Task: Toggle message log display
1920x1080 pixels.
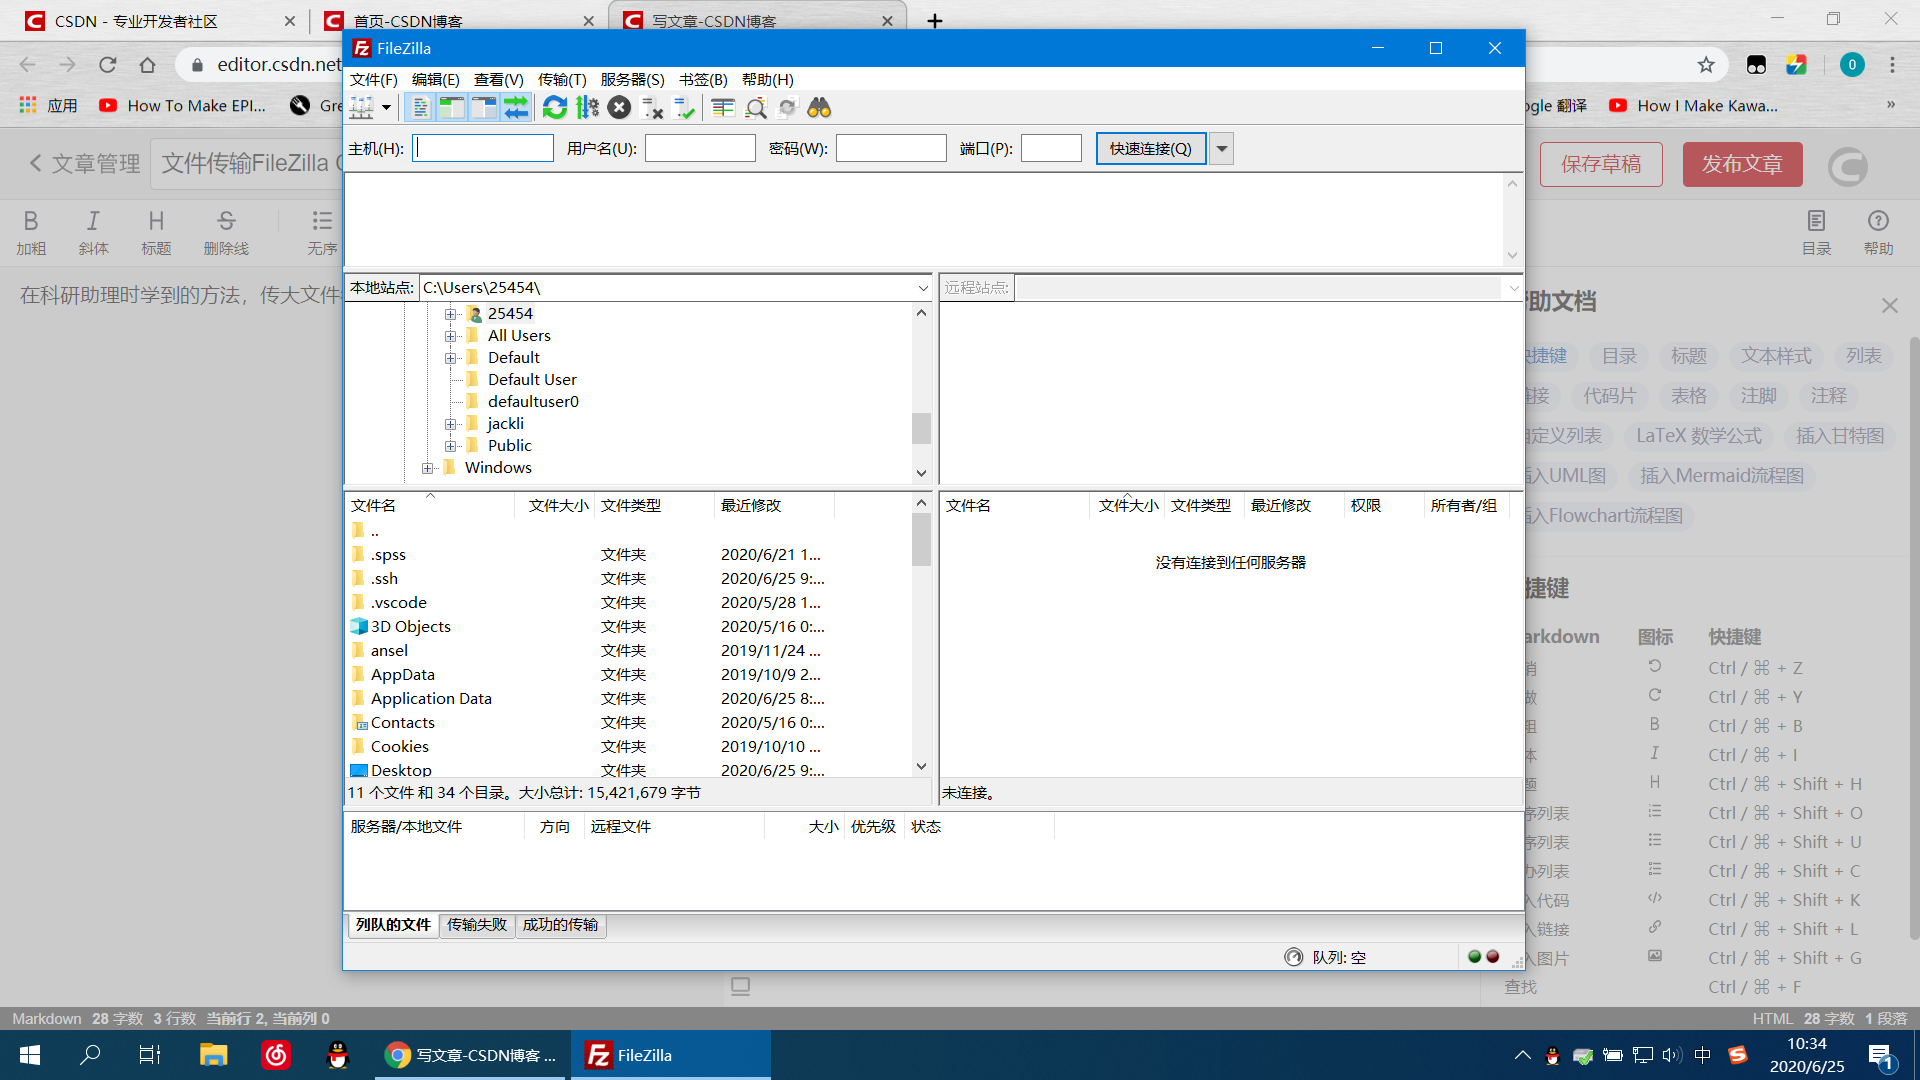Action: point(420,108)
